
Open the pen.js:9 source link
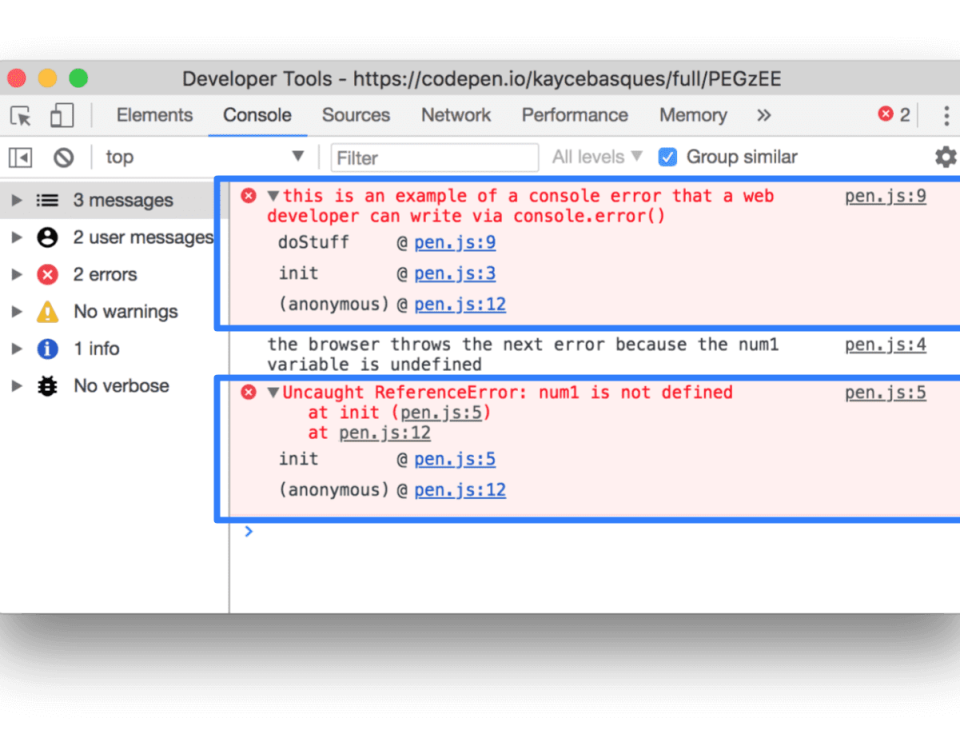(884, 195)
